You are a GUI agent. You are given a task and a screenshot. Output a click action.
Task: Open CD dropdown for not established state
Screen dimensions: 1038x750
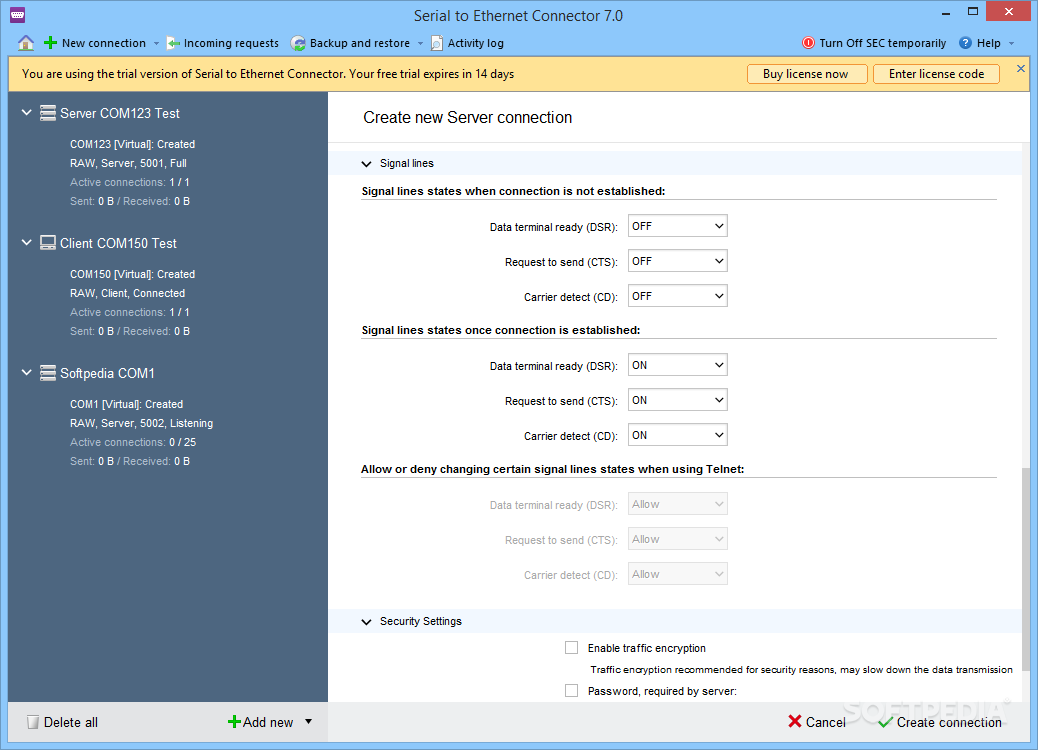pyautogui.click(x=677, y=296)
